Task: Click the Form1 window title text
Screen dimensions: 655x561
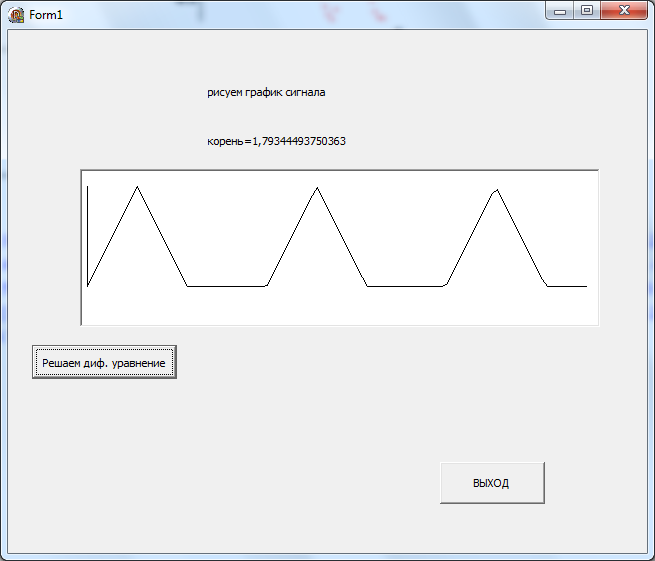Action: click(46, 15)
